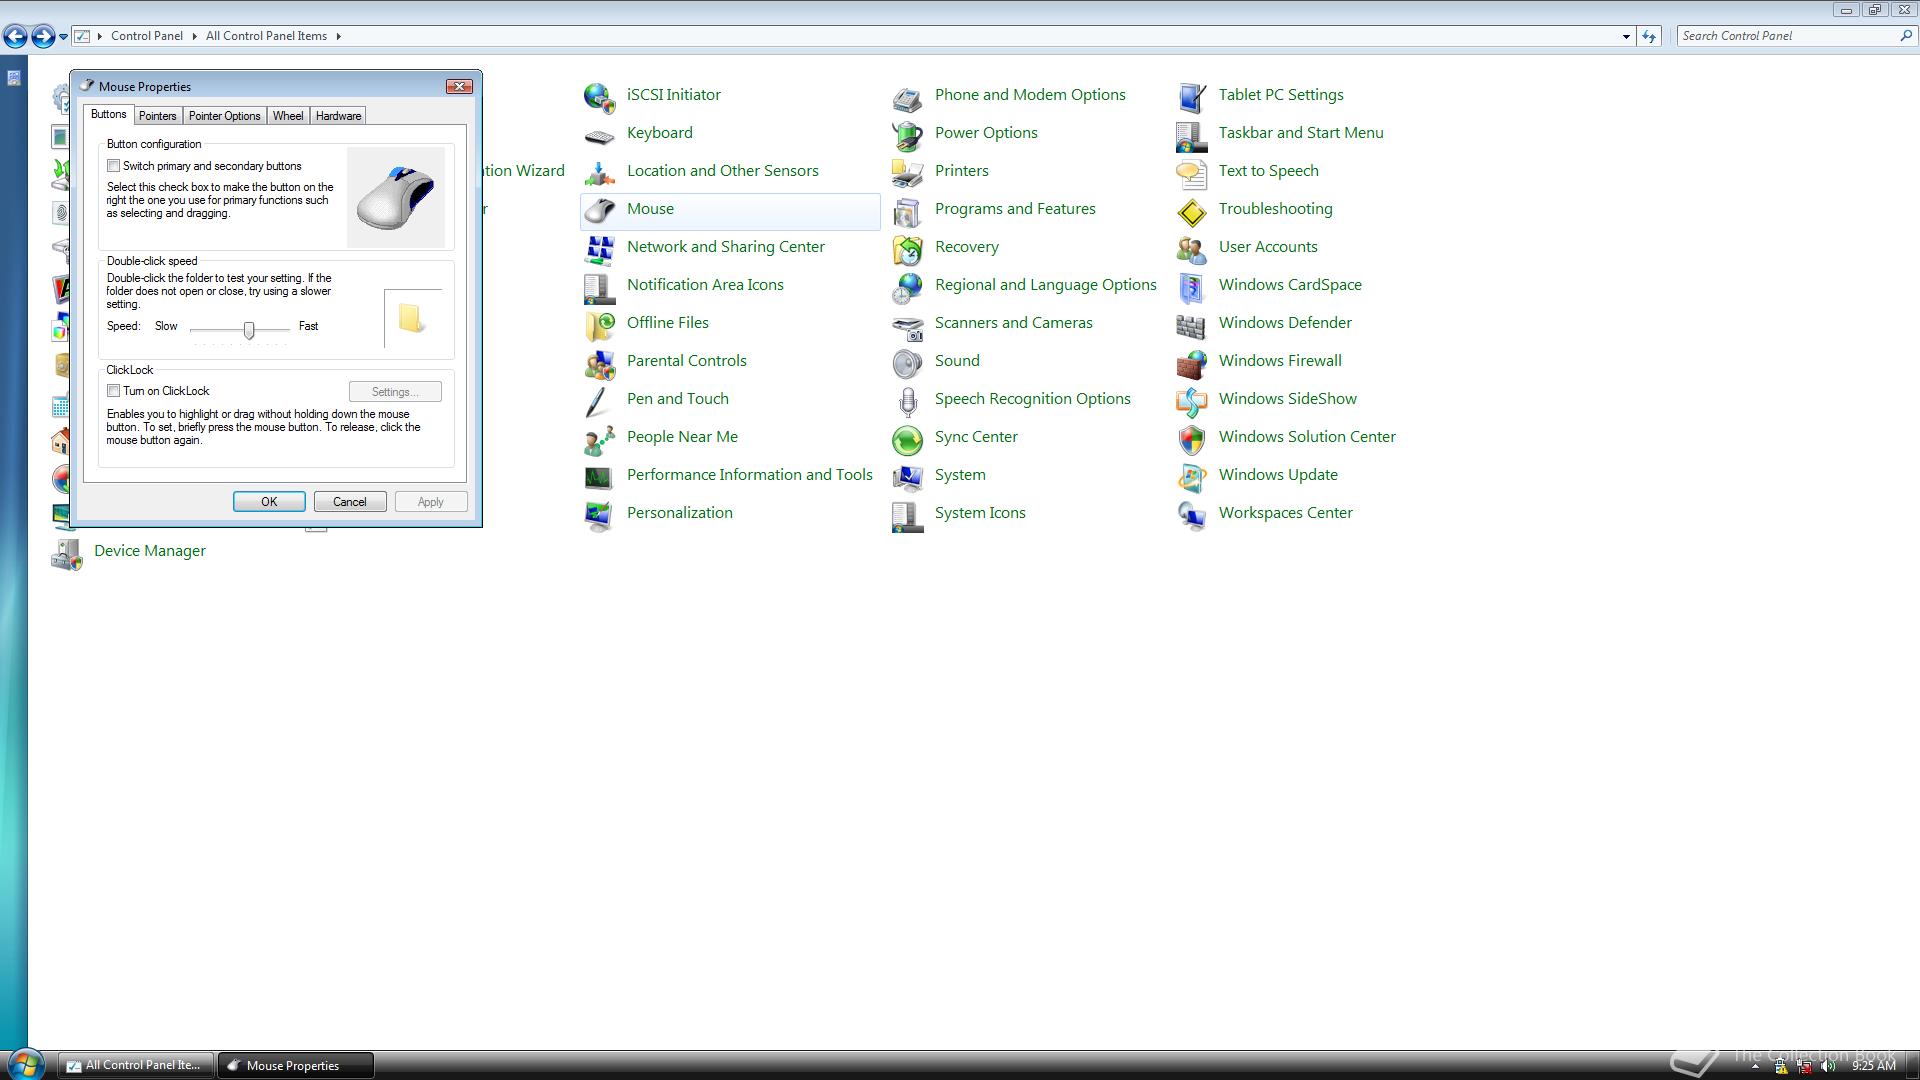Image resolution: width=1920 pixels, height=1080 pixels.
Task: Open the Workspaces Center link
Action: coord(1286,513)
